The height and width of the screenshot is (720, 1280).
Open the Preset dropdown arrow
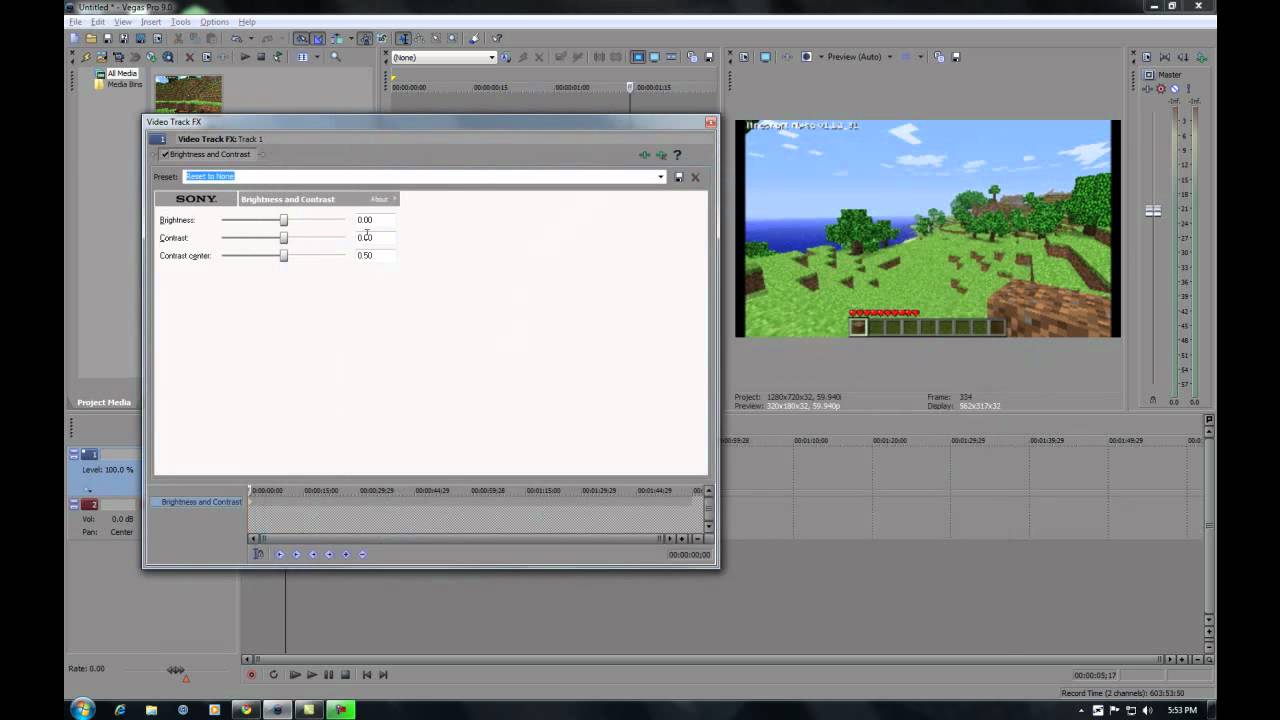coord(661,177)
